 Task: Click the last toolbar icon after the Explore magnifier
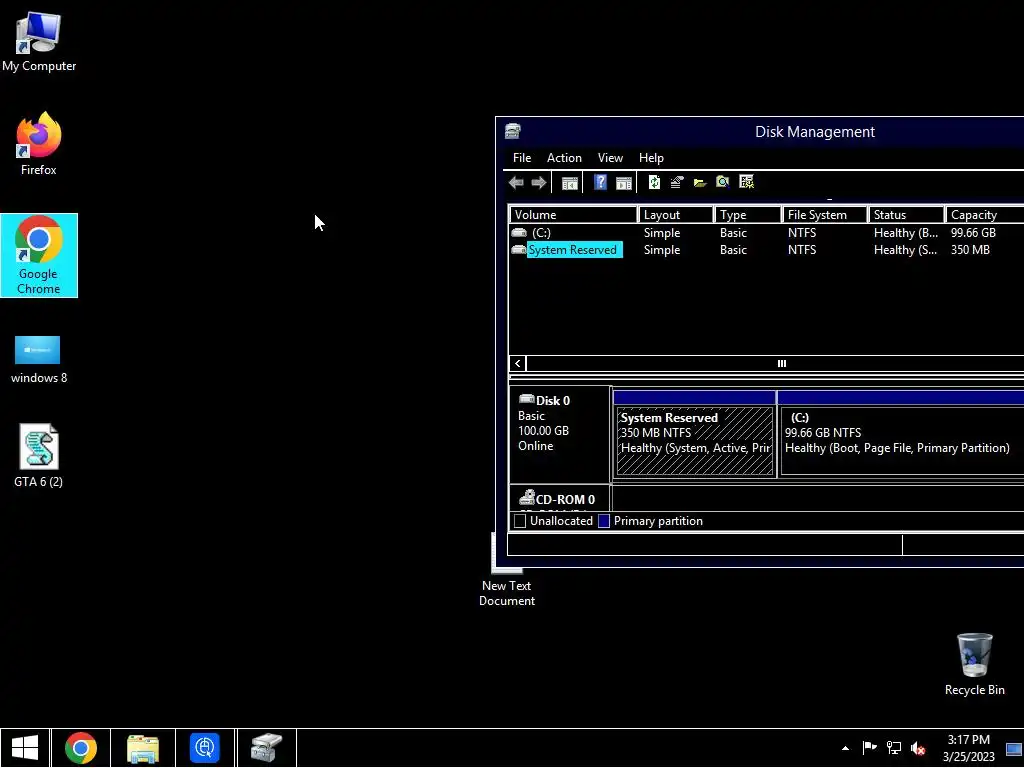pos(746,182)
